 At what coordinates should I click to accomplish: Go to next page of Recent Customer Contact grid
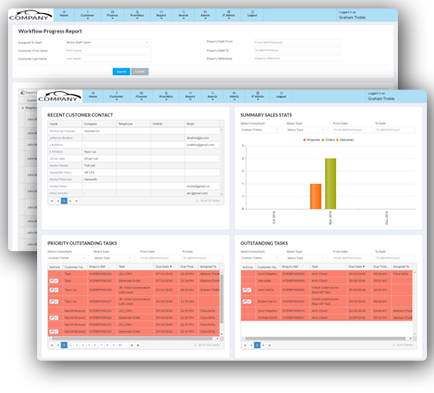tap(70, 201)
